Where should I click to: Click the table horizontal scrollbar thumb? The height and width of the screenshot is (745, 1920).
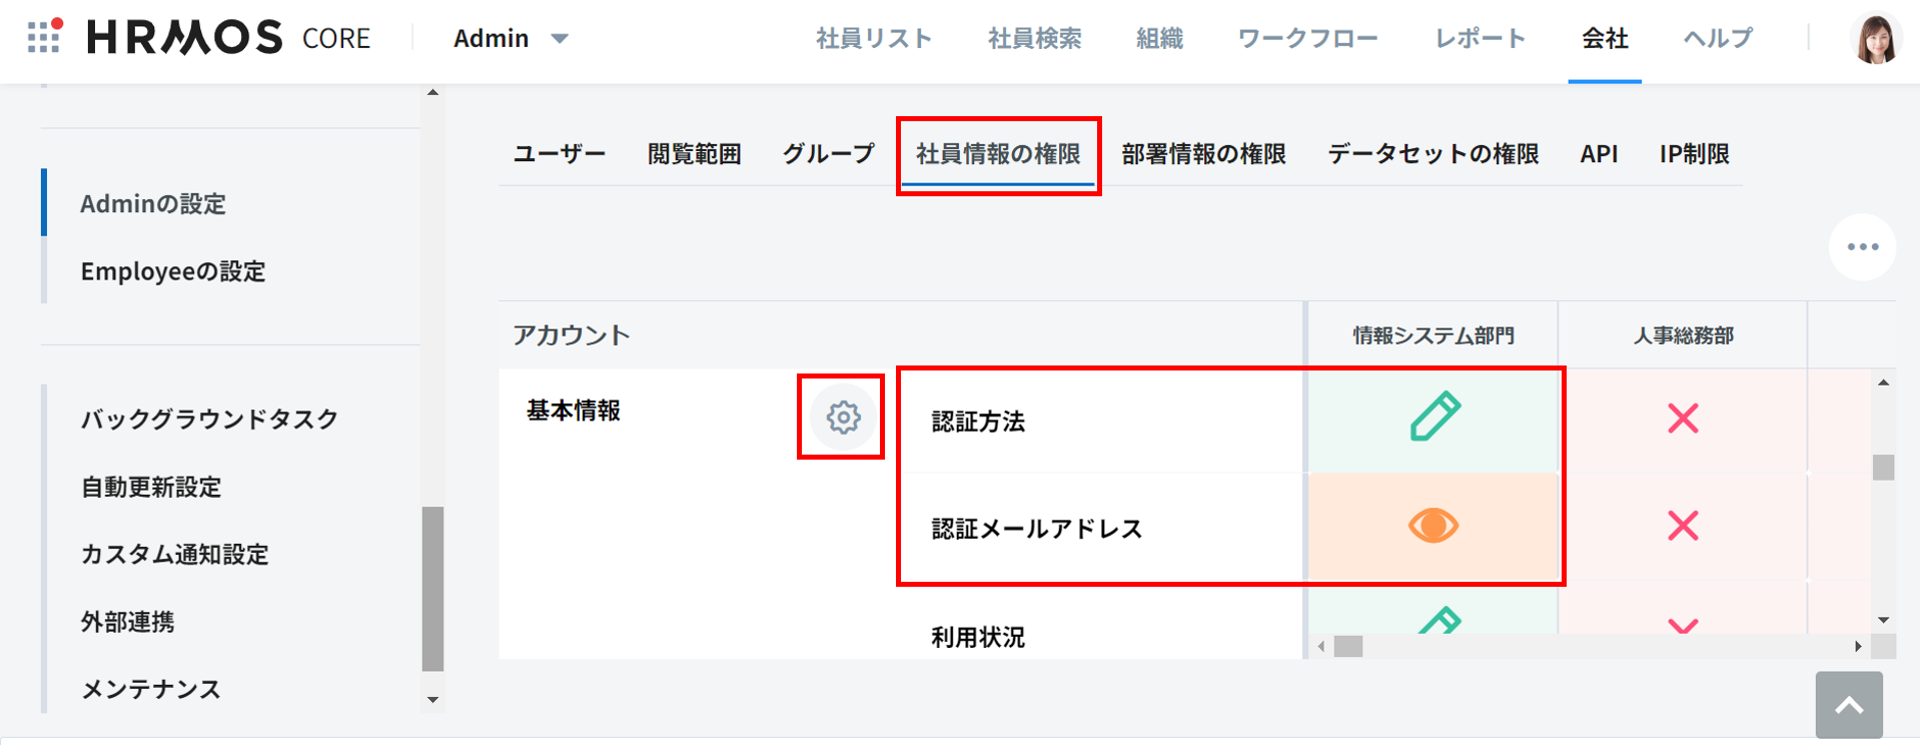click(x=1348, y=647)
